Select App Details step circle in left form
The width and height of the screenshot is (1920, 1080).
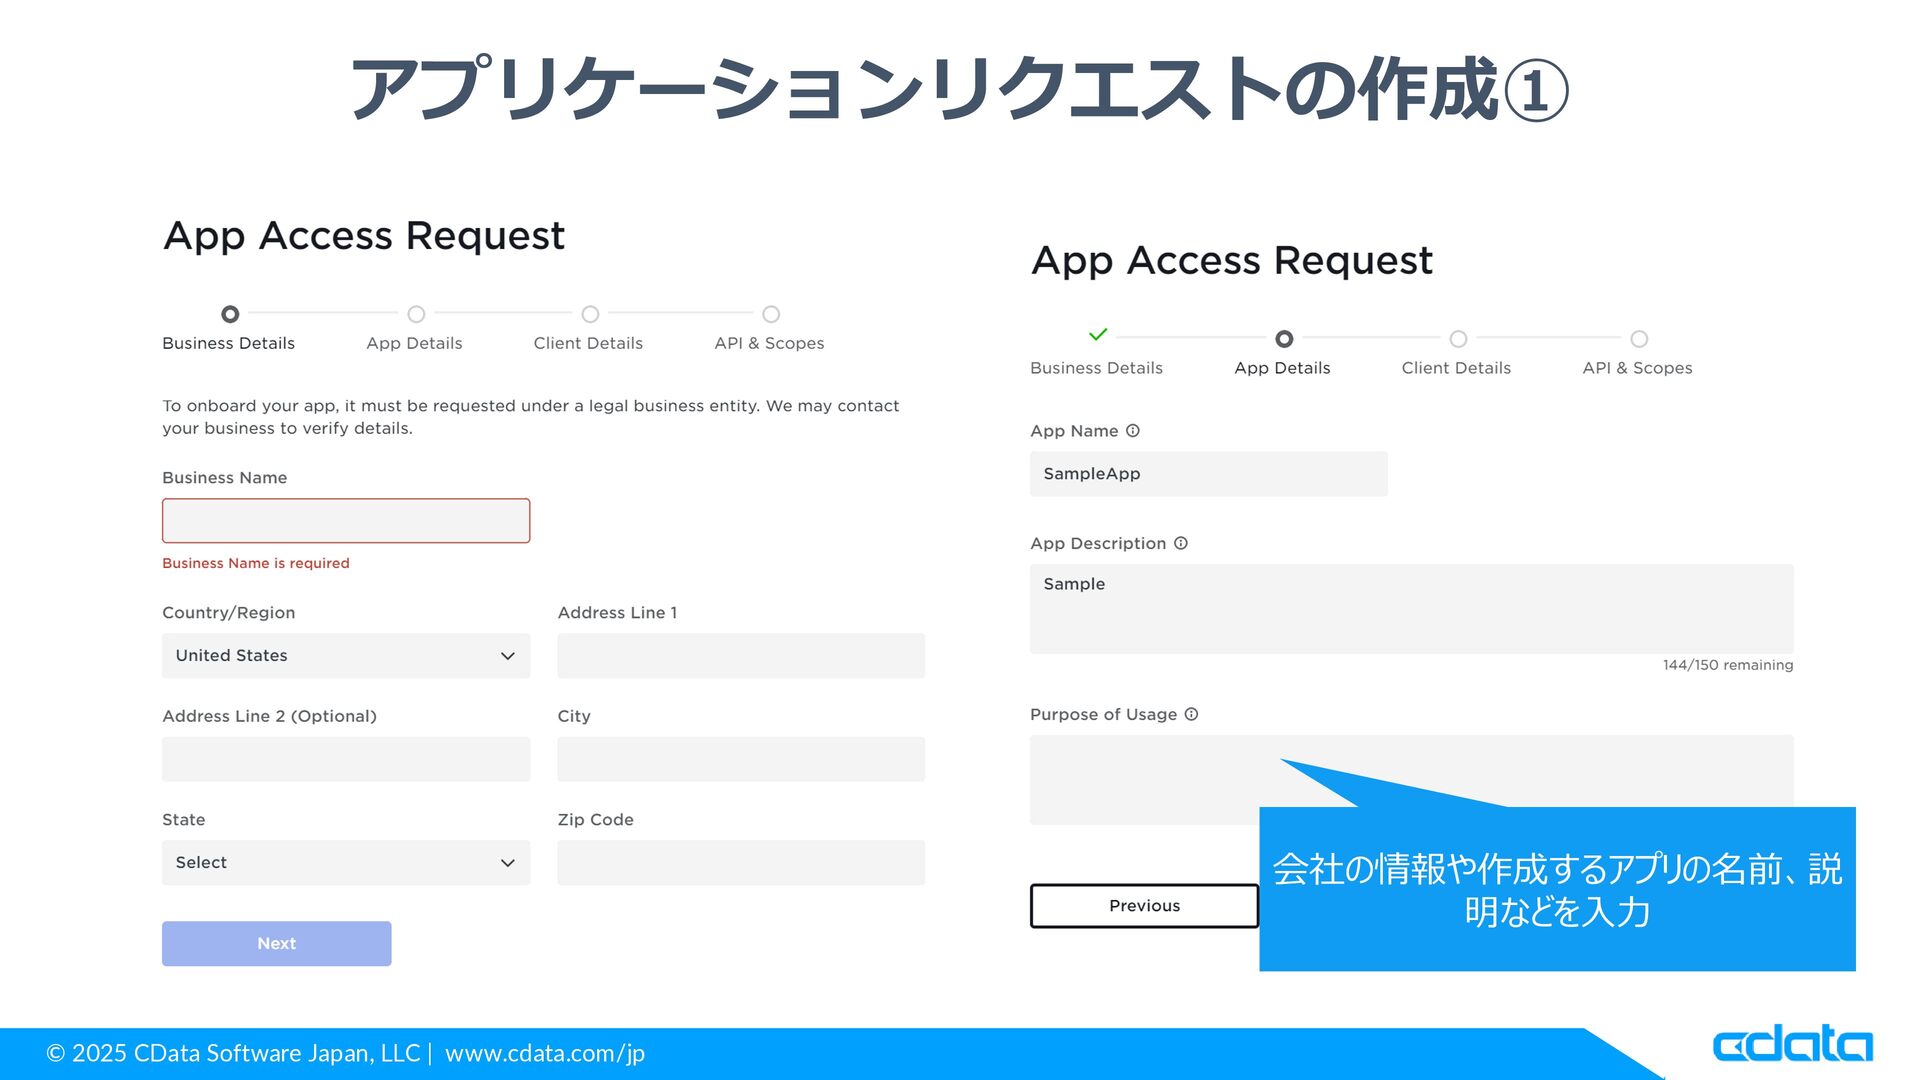point(416,314)
